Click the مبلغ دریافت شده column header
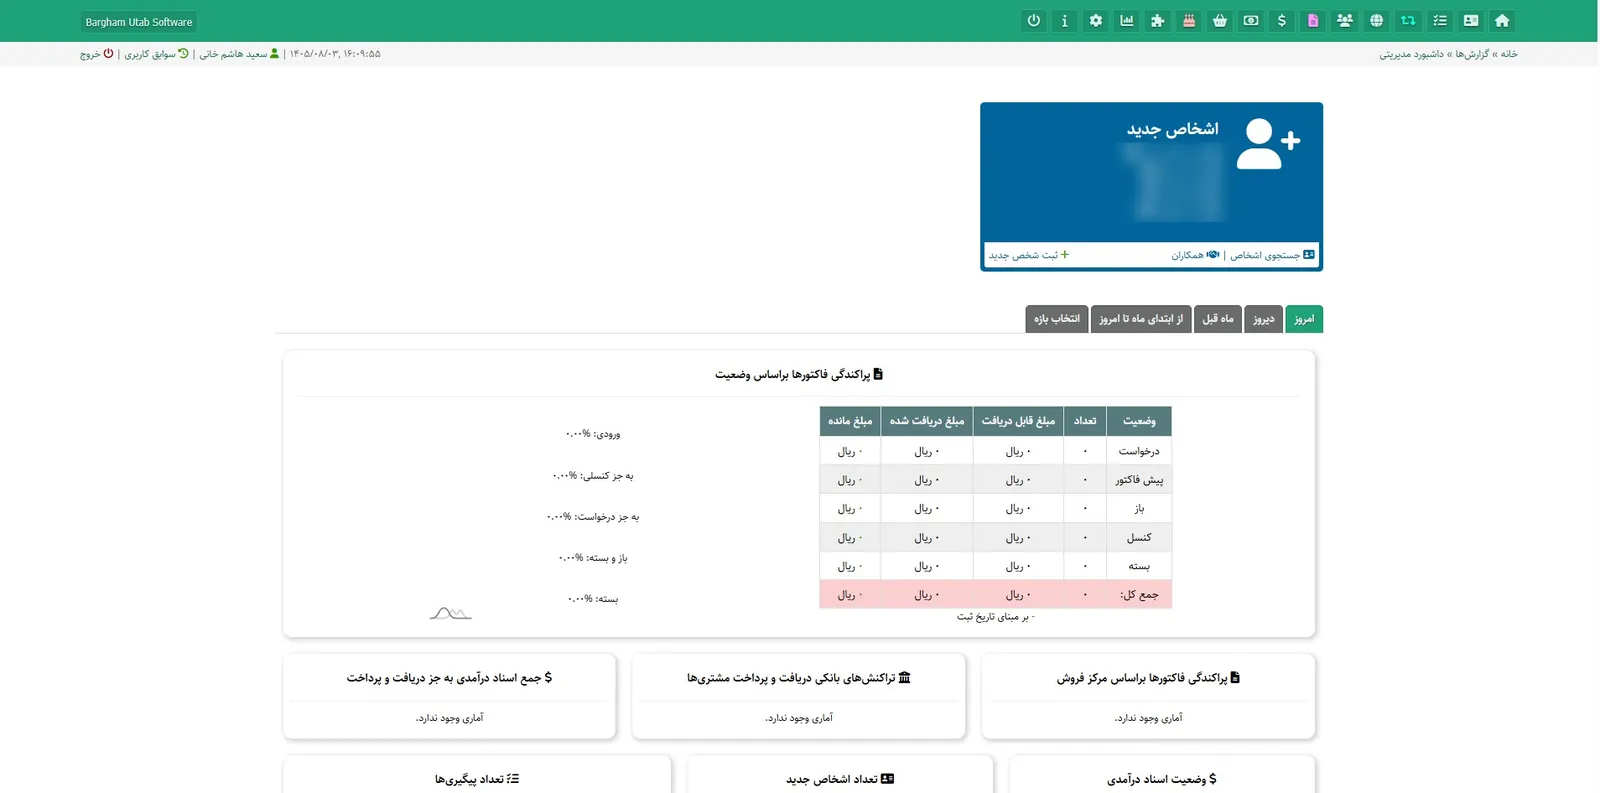Viewport: 1600px width, 793px height. (927, 421)
